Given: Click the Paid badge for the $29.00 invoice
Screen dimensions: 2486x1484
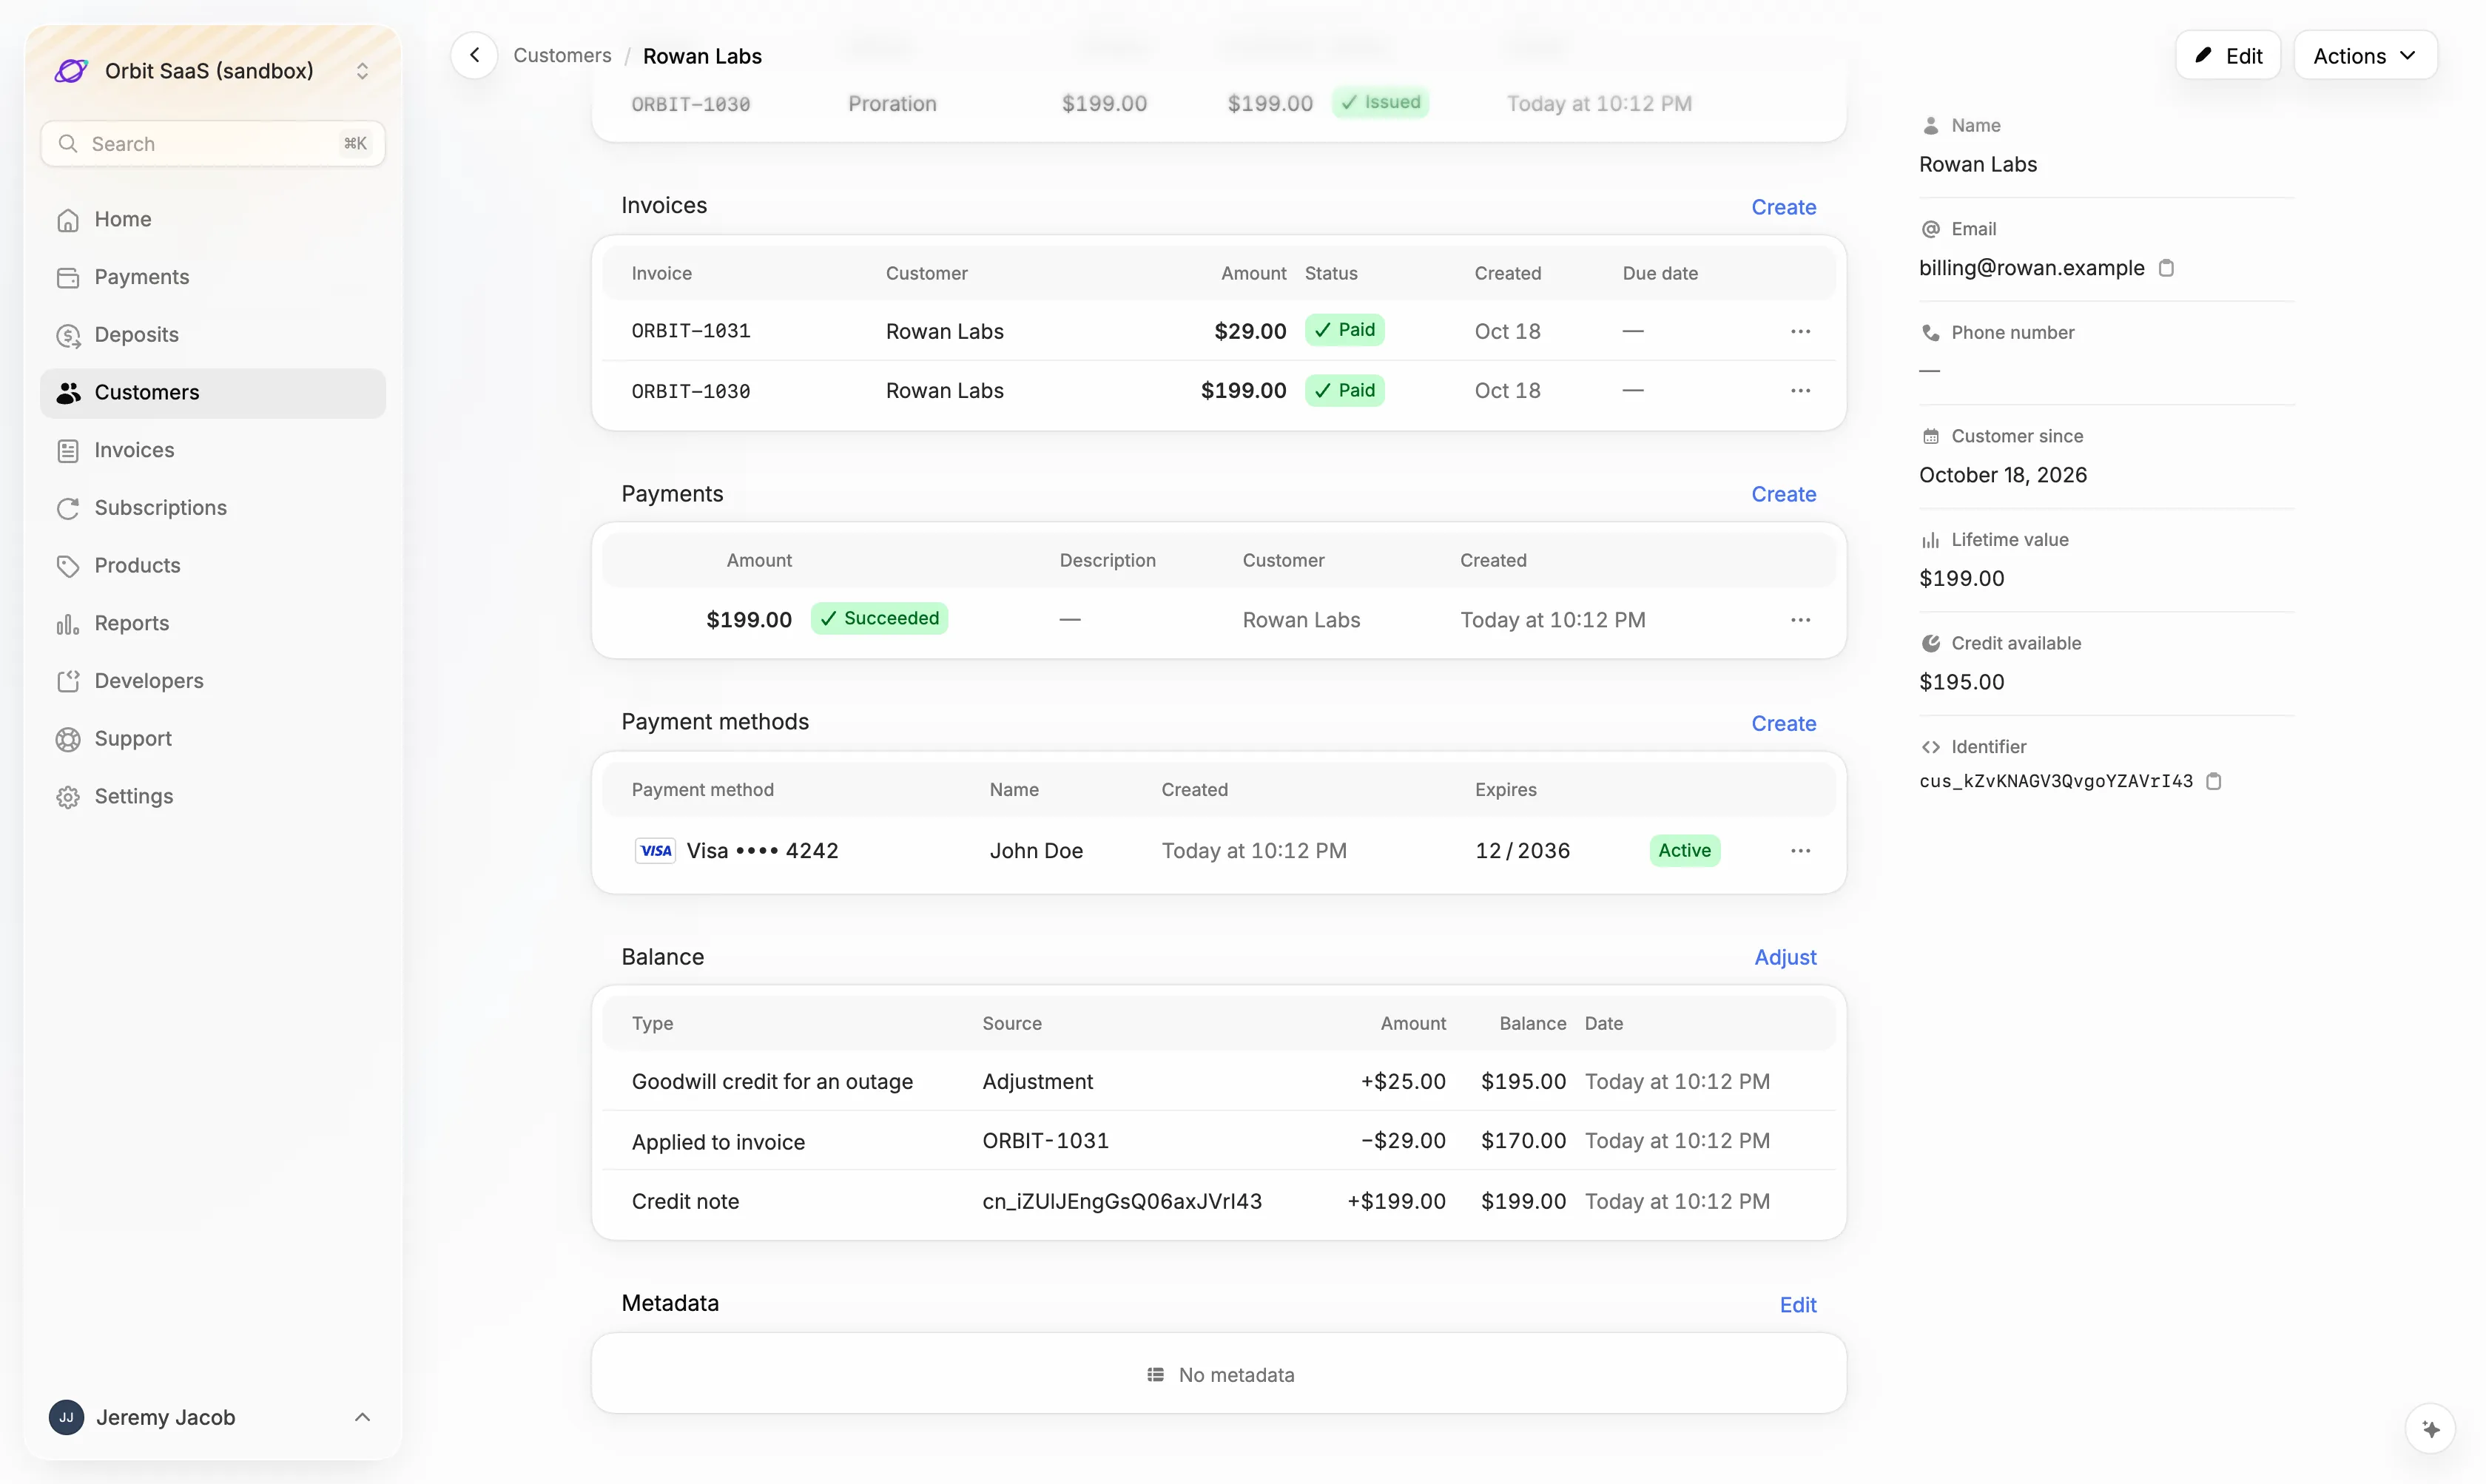Looking at the screenshot, I should [x=1345, y=330].
